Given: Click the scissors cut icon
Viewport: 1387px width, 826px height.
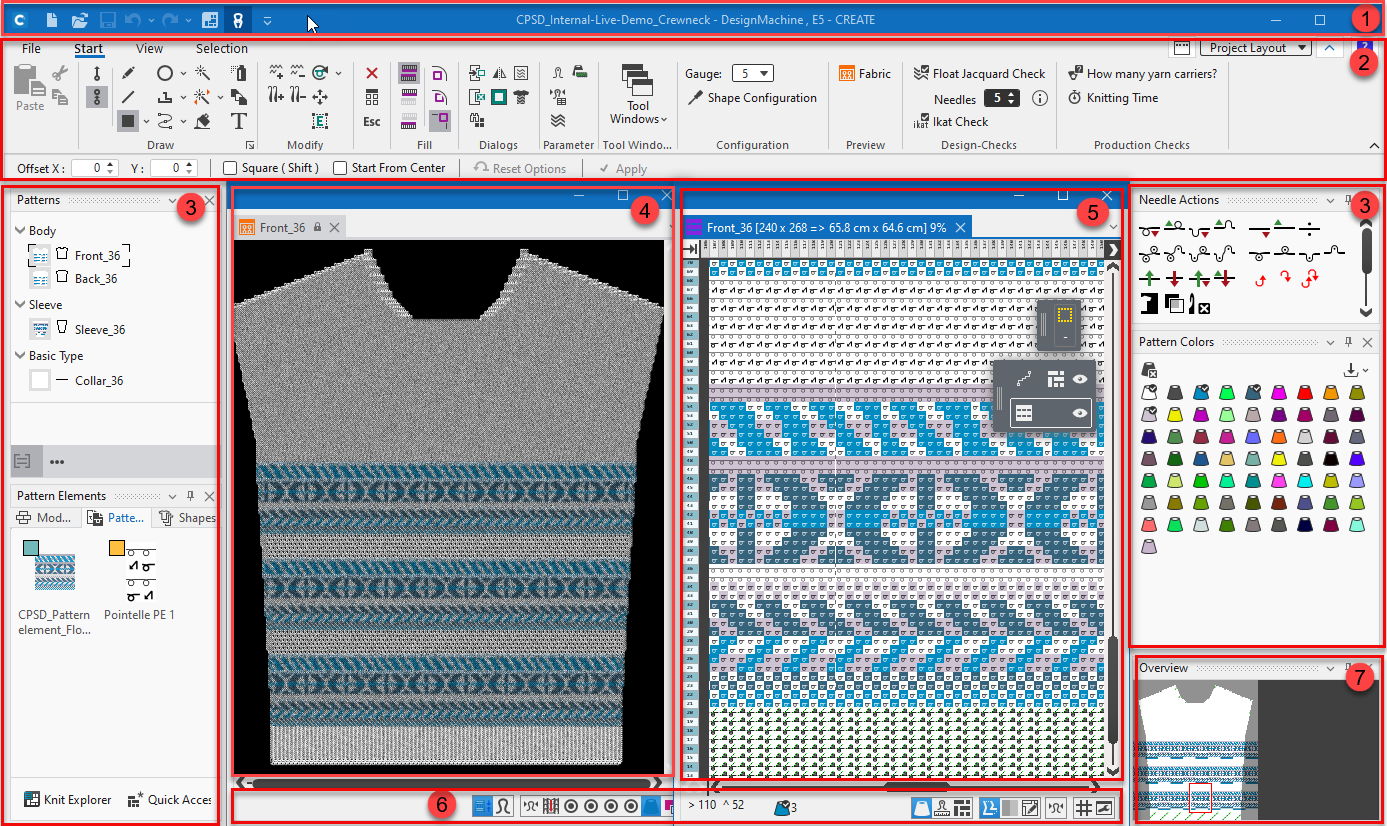Looking at the screenshot, I should (x=59, y=73).
